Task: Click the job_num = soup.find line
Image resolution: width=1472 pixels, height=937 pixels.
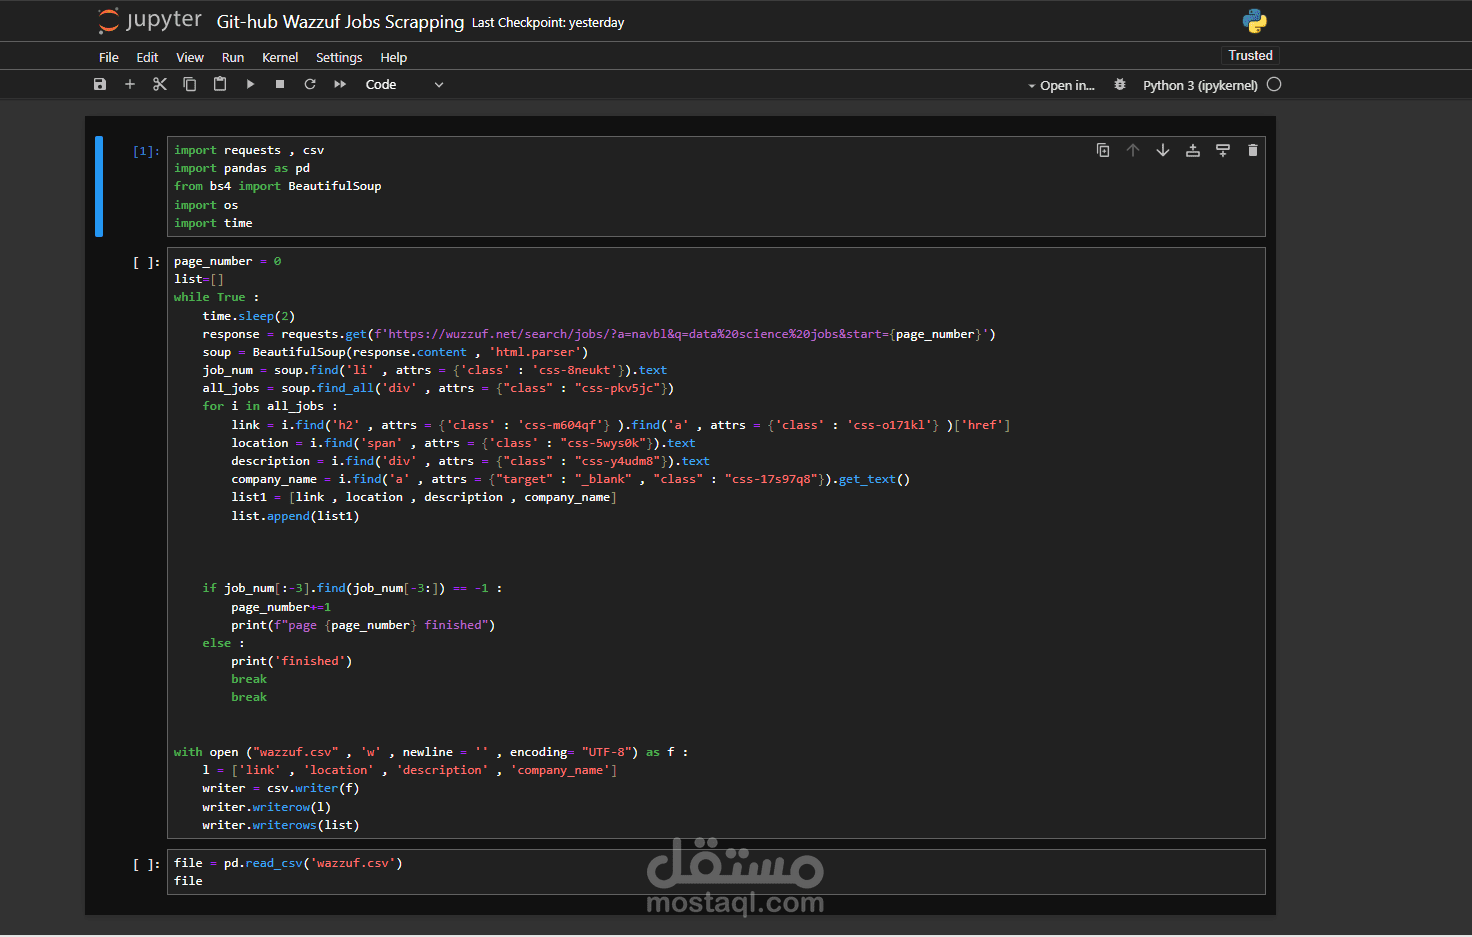Action: tap(434, 370)
